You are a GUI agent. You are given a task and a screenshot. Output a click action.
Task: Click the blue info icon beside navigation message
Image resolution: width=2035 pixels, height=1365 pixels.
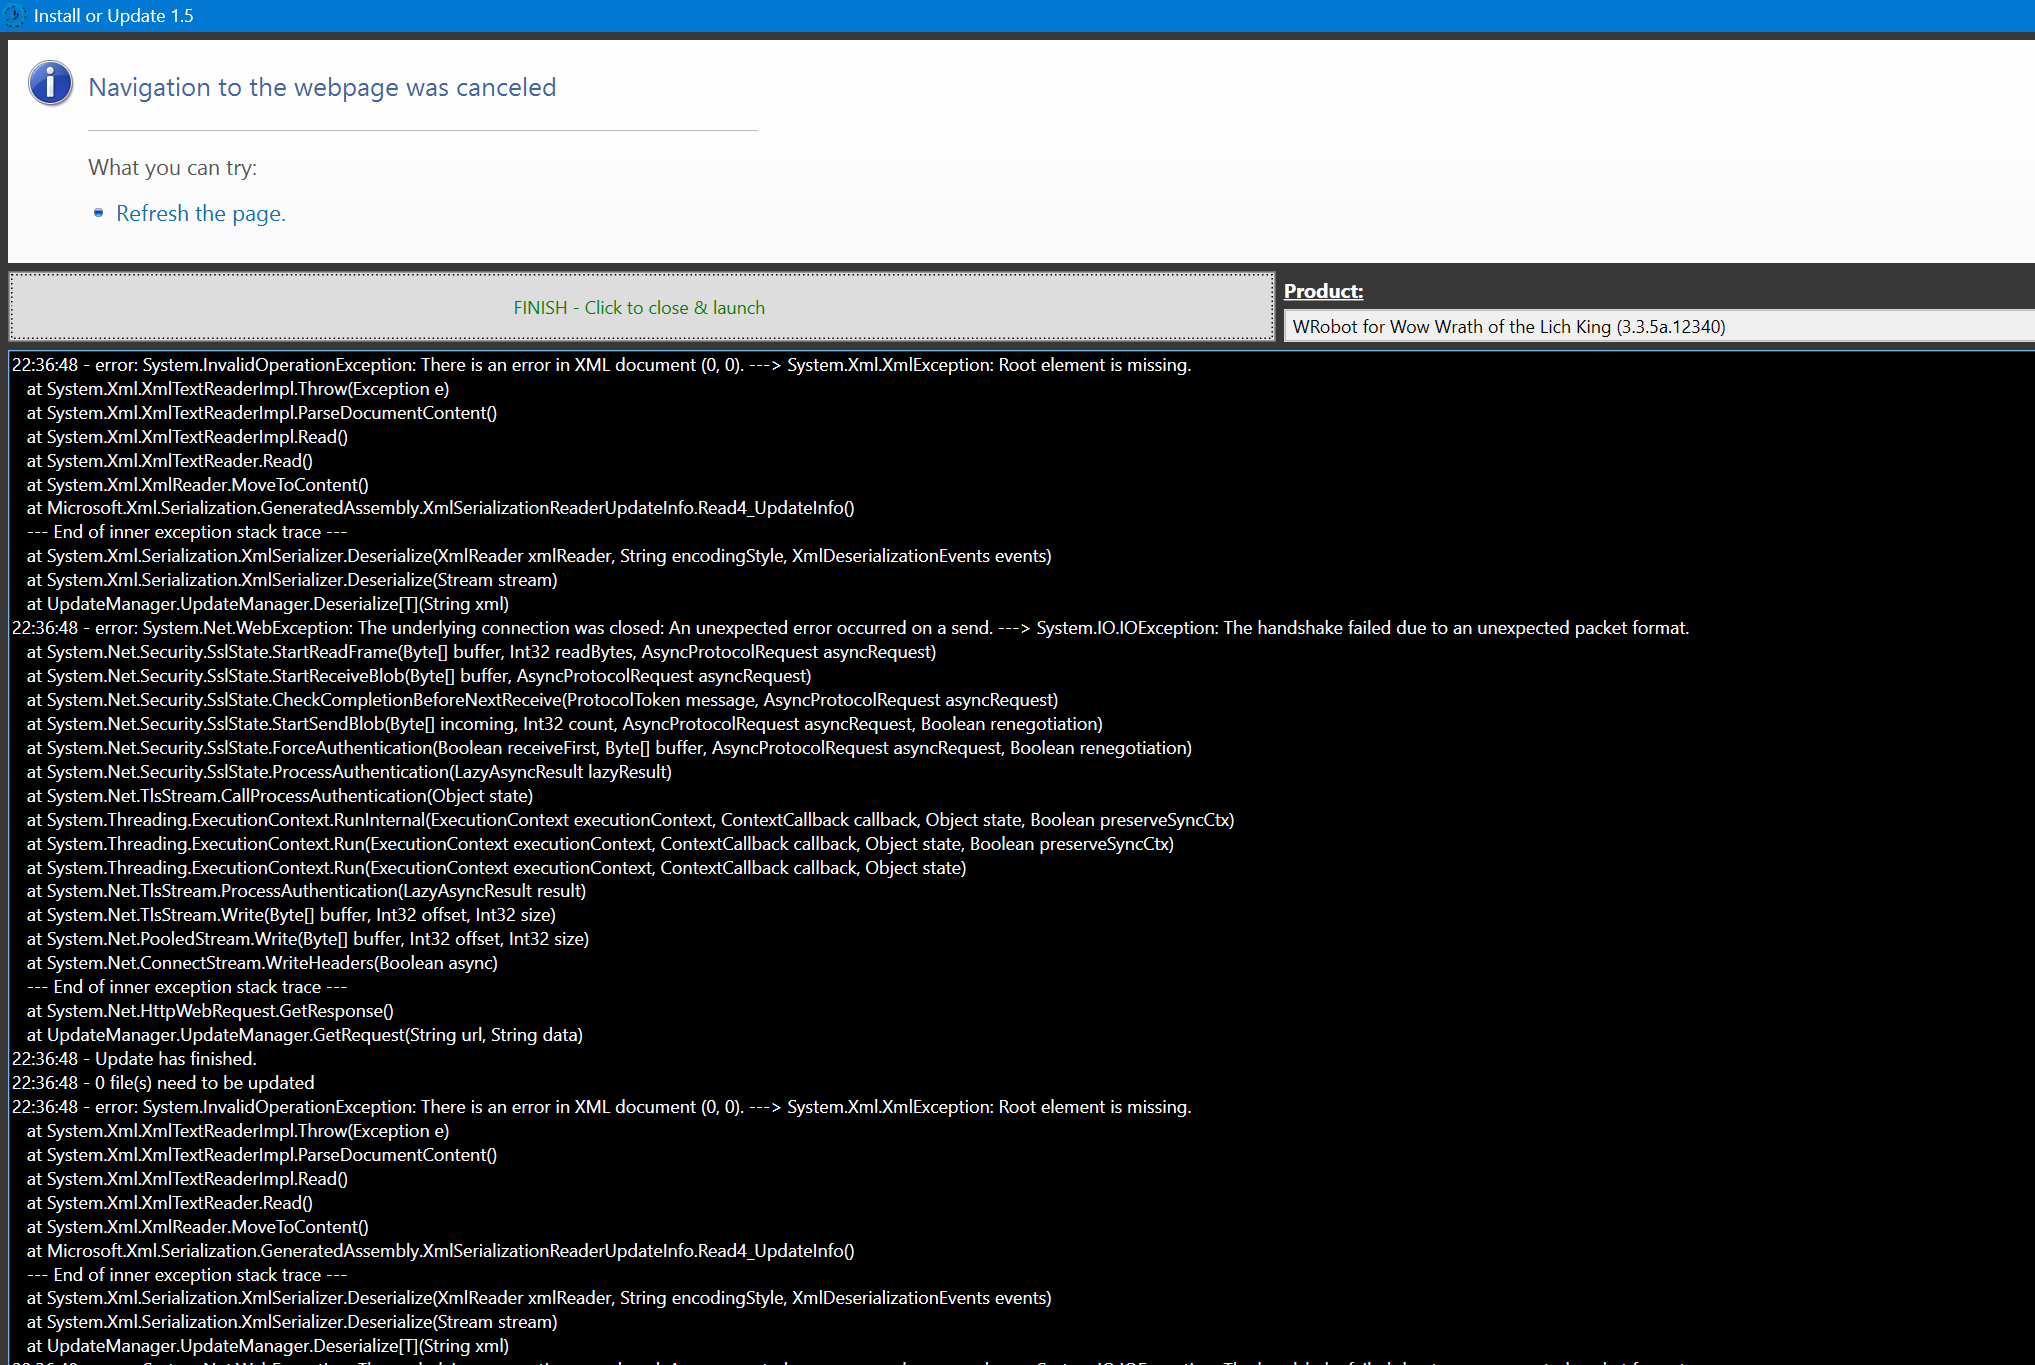pyautogui.click(x=50, y=84)
